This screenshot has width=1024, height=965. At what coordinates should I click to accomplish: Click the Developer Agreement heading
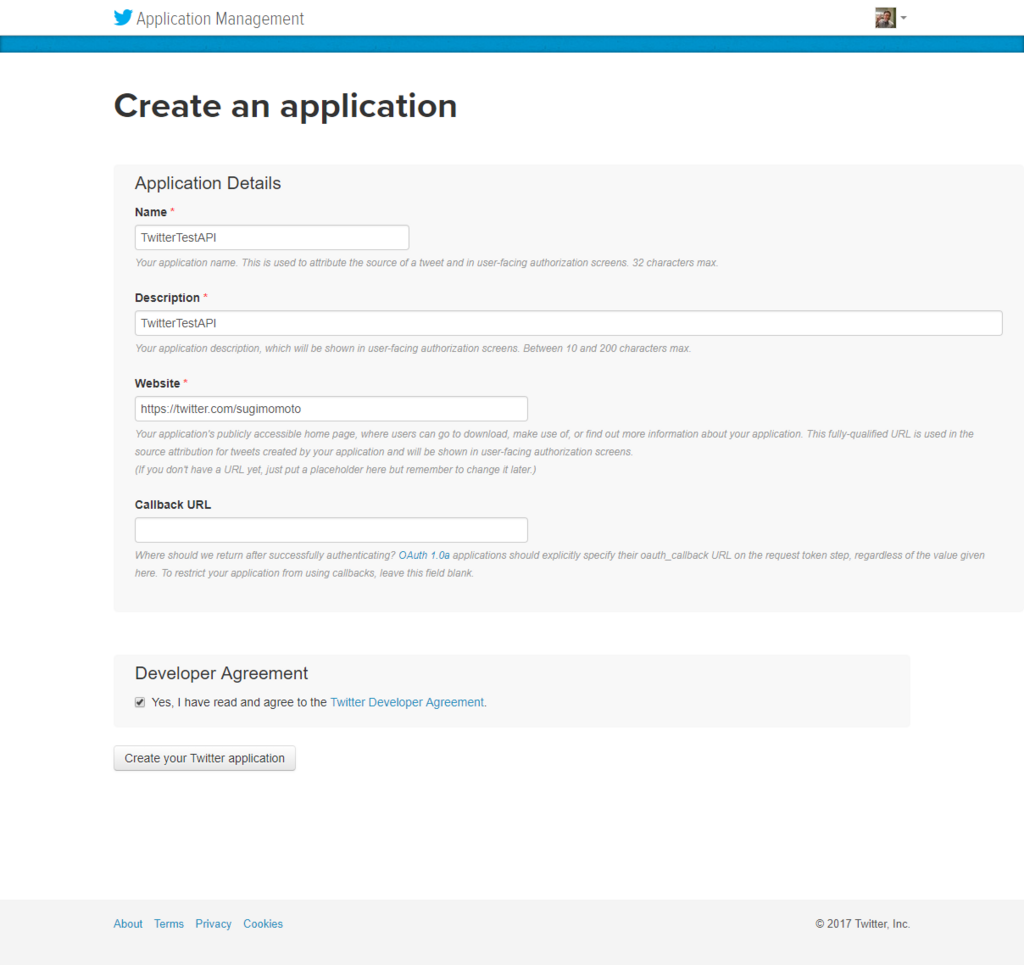click(221, 673)
